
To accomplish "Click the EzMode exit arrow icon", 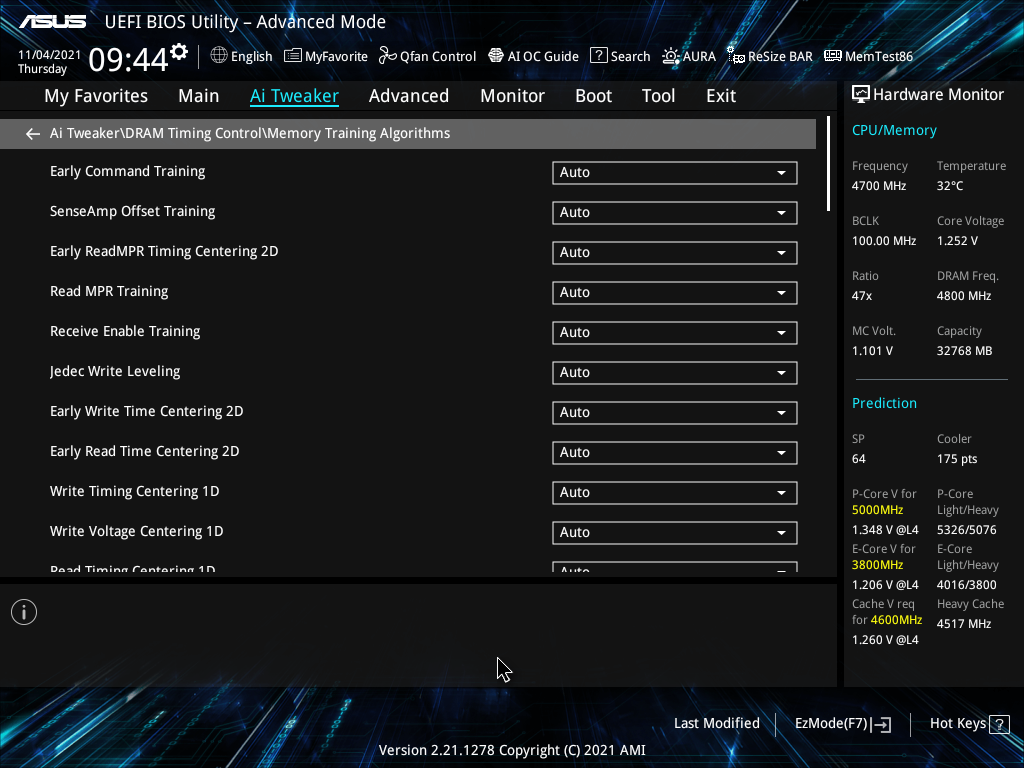I will (x=881, y=724).
